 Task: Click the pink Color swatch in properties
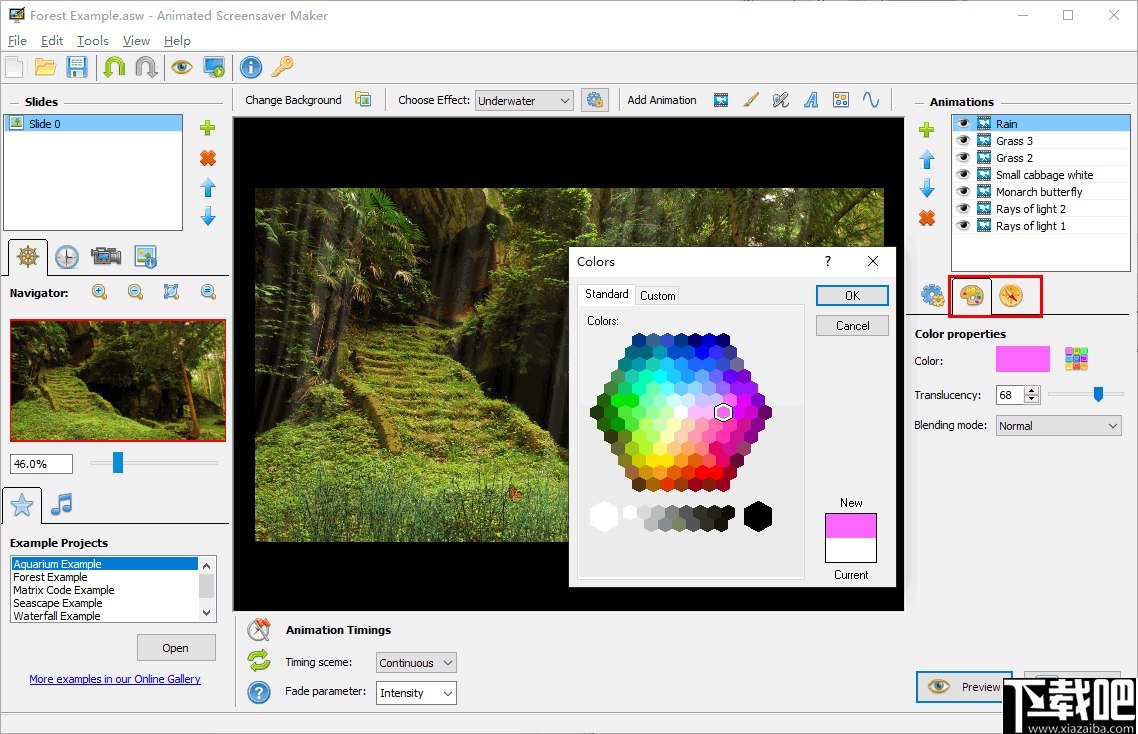[x=1022, y=360]
